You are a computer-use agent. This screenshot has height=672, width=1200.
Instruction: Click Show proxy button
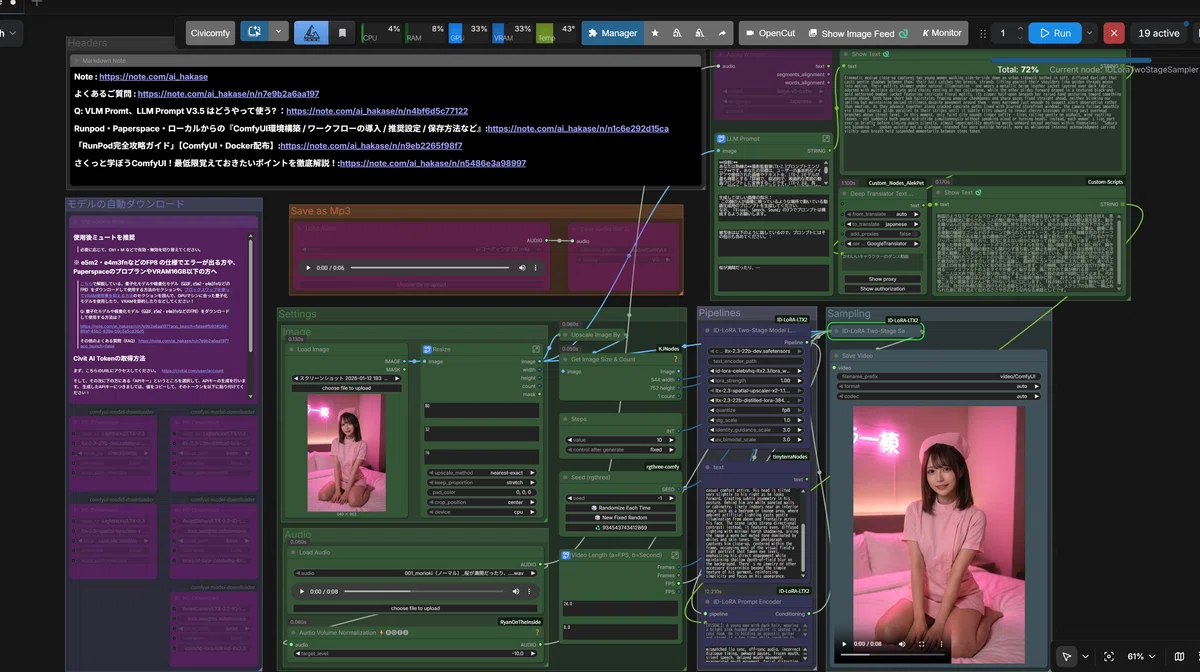pos(883,279)
